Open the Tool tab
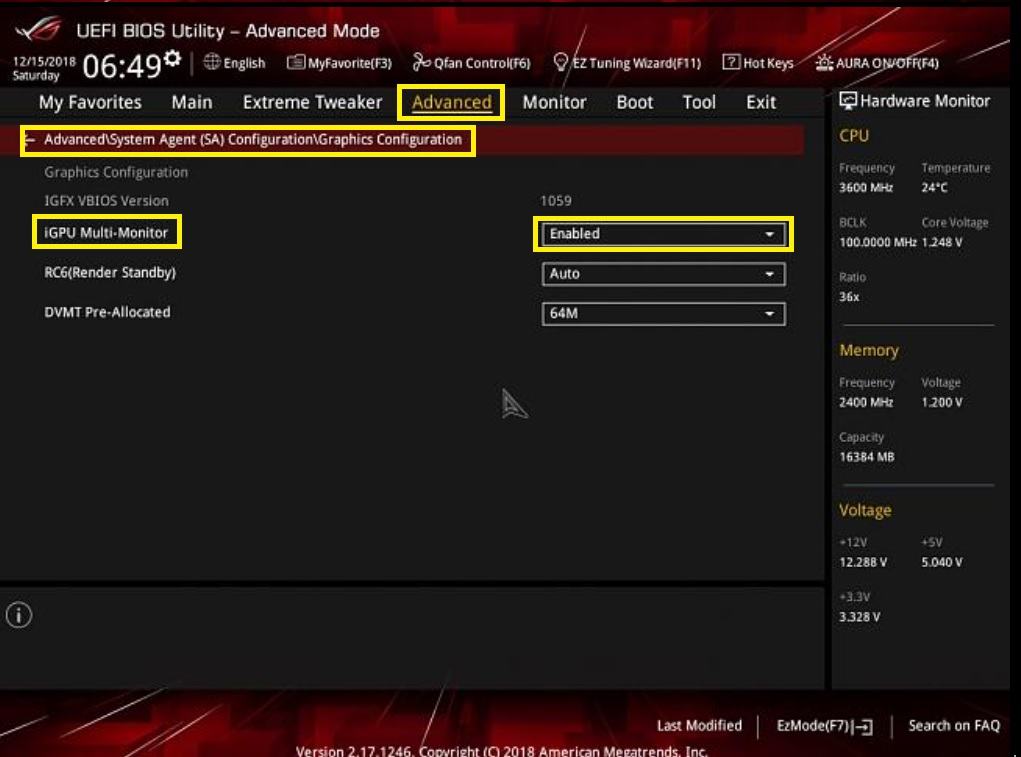Image resolution: width=1021 pixels, height=757 pixels. point(699,102)
